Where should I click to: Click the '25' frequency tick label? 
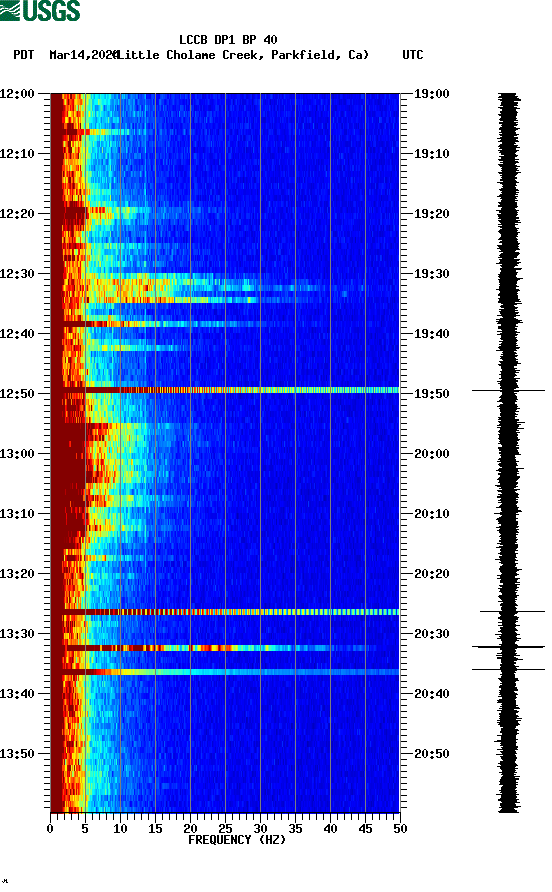click(x=225, y=829)
